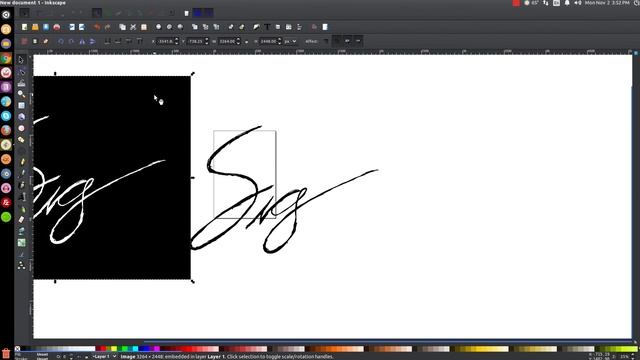Flip the selected object vertically
The width and height of the screenshot is (640, 360).
93,41
